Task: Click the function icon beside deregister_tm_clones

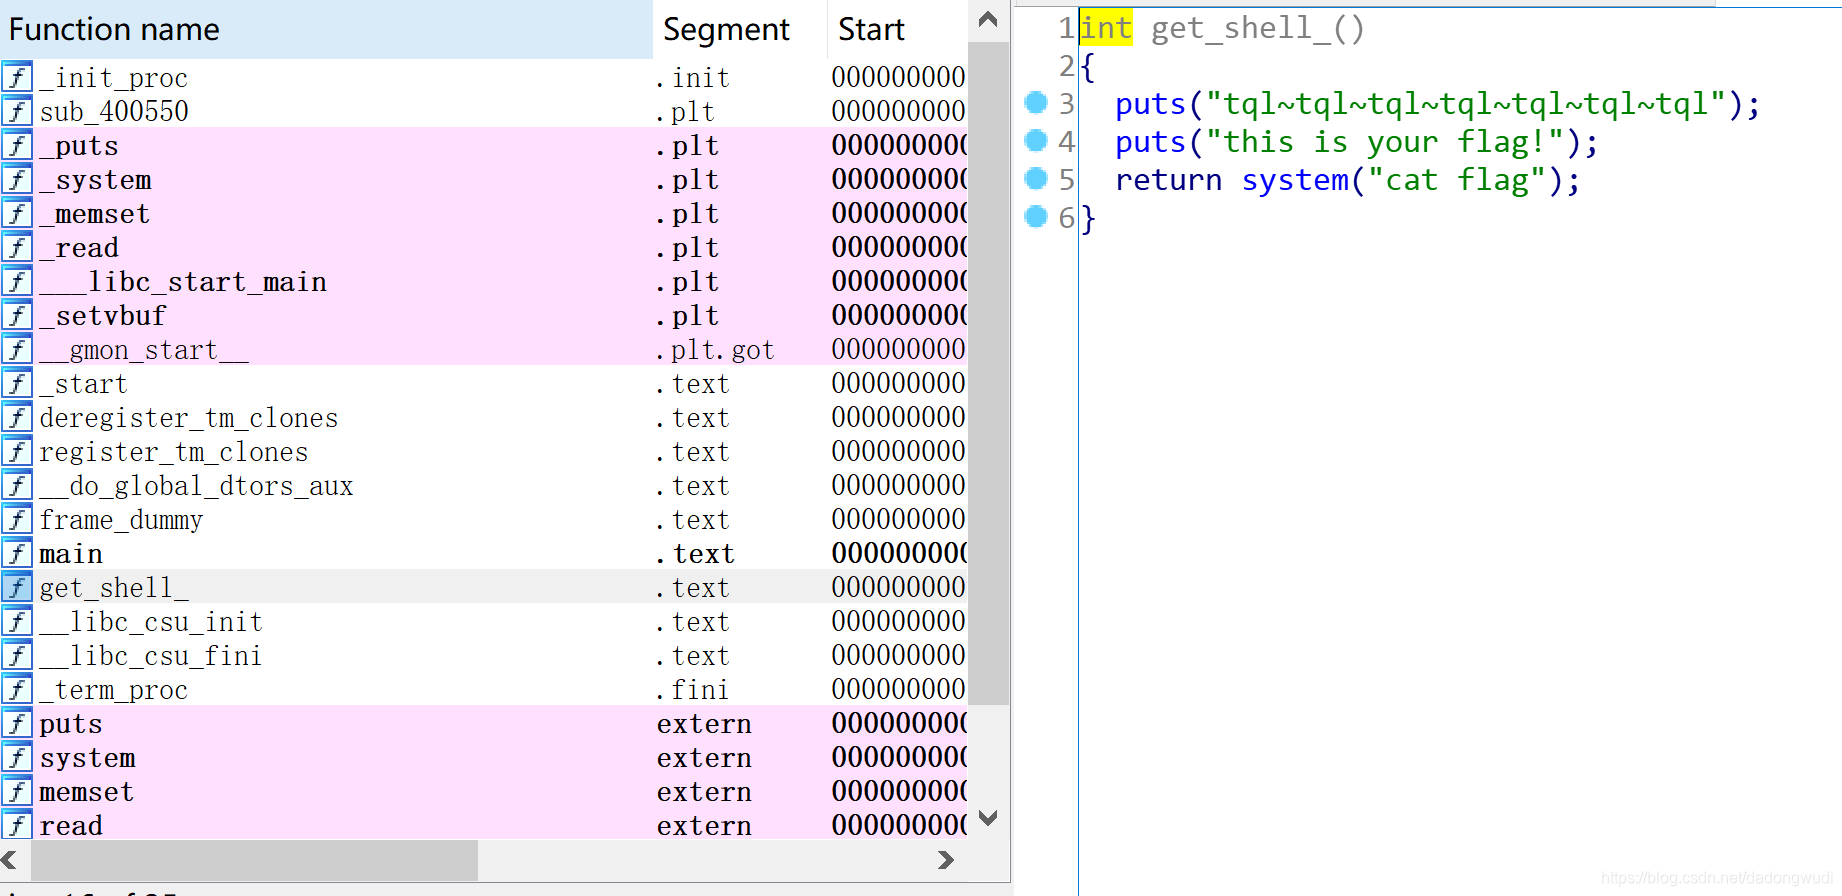Action: (17, 417)
